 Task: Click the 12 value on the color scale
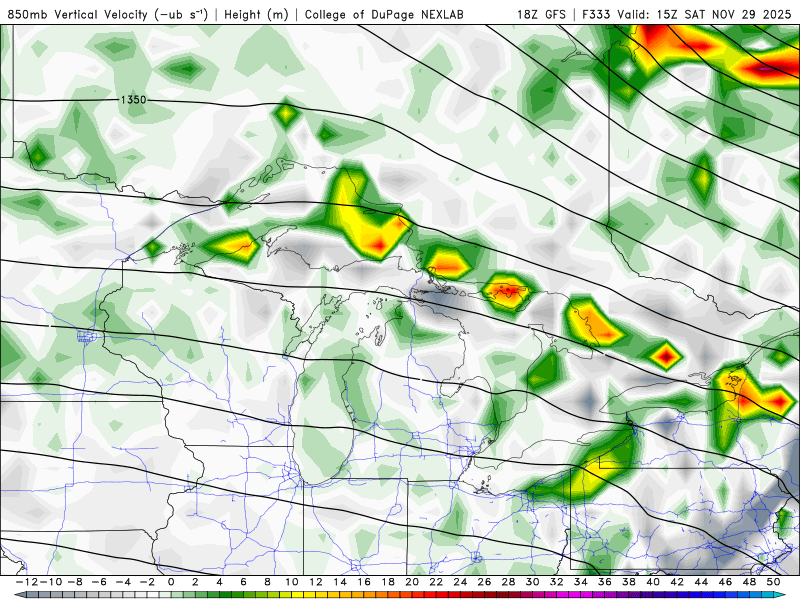316,582
